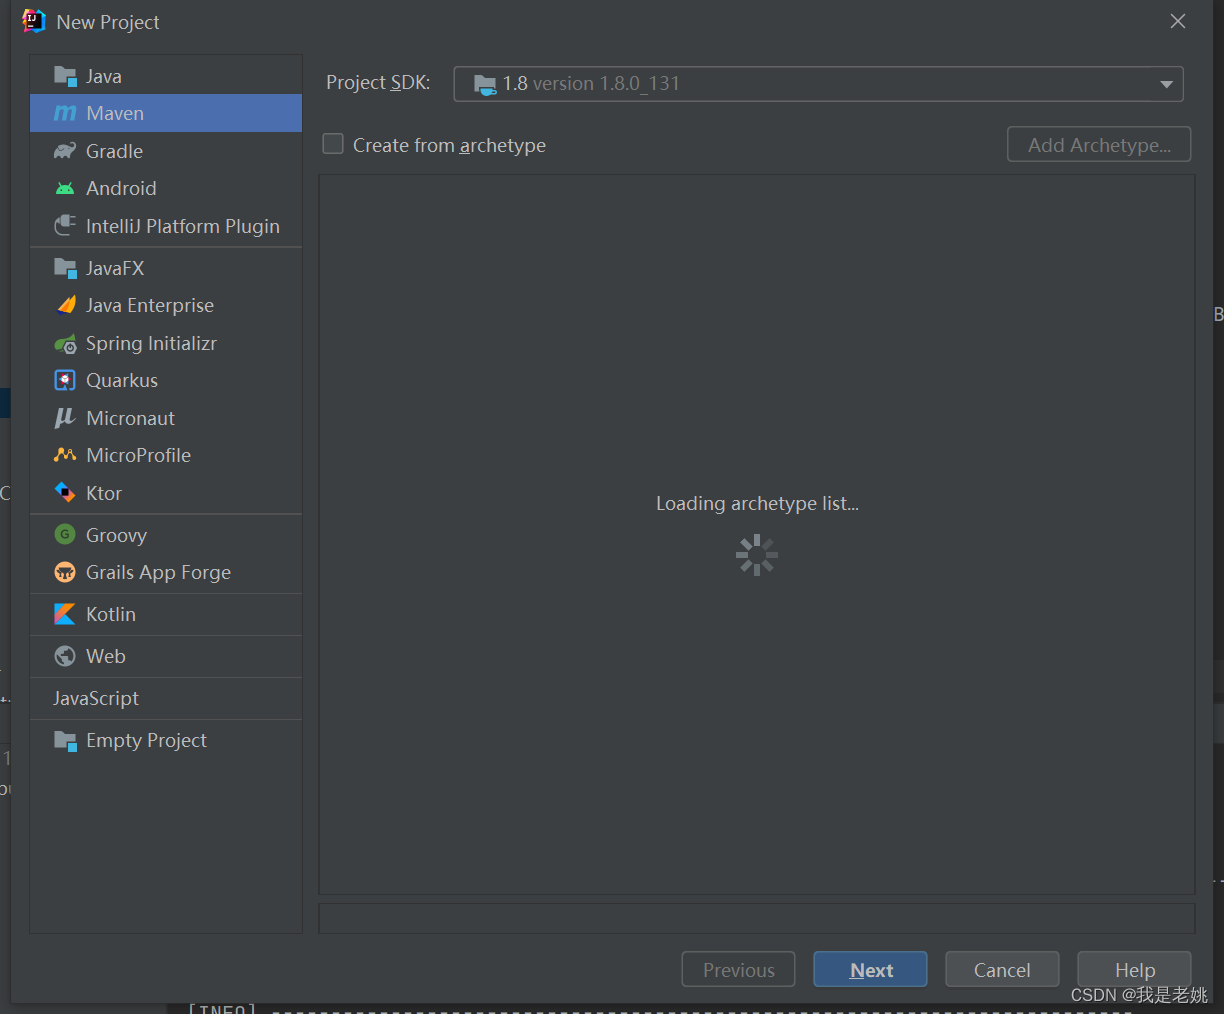Screen dimensions: 1224x1014
Task: Click the Java folder icon in sidebar
Action: [65, 76]
